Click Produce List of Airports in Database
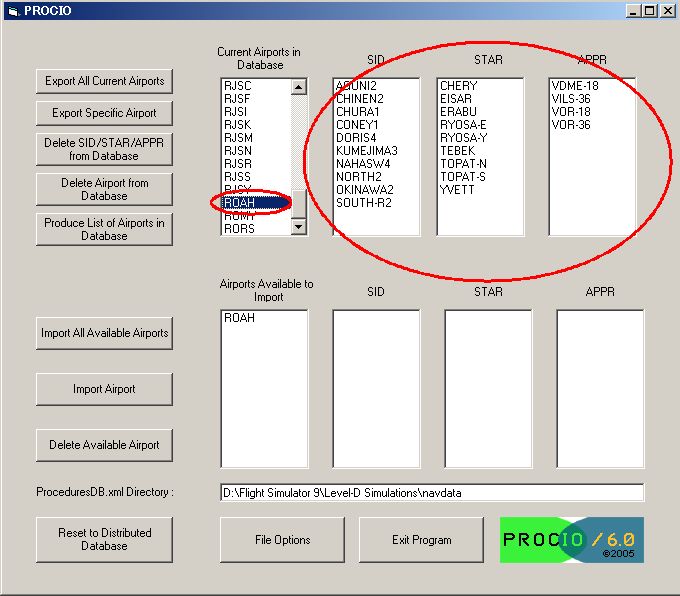 [105, 229]
